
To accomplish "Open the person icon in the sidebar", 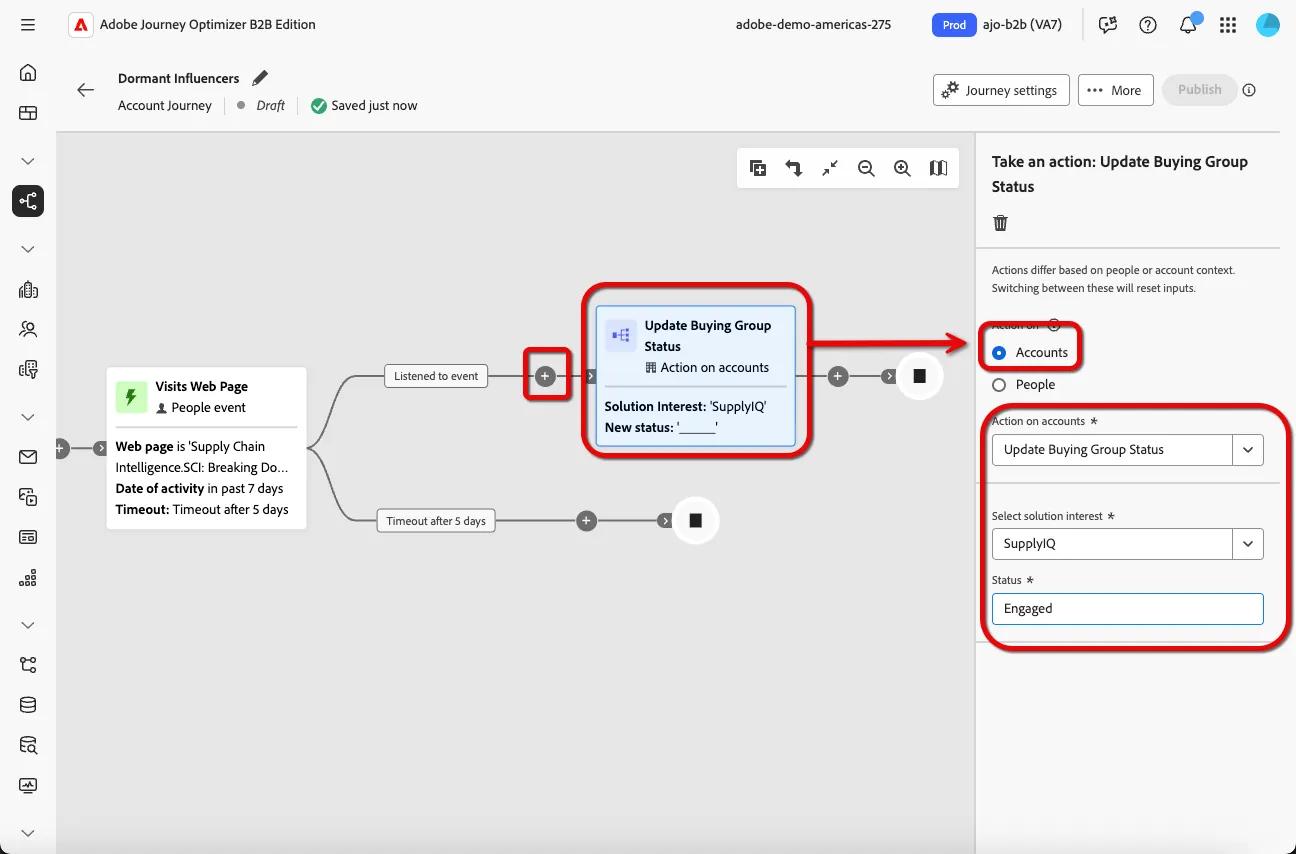I will (x=28, y=329).
